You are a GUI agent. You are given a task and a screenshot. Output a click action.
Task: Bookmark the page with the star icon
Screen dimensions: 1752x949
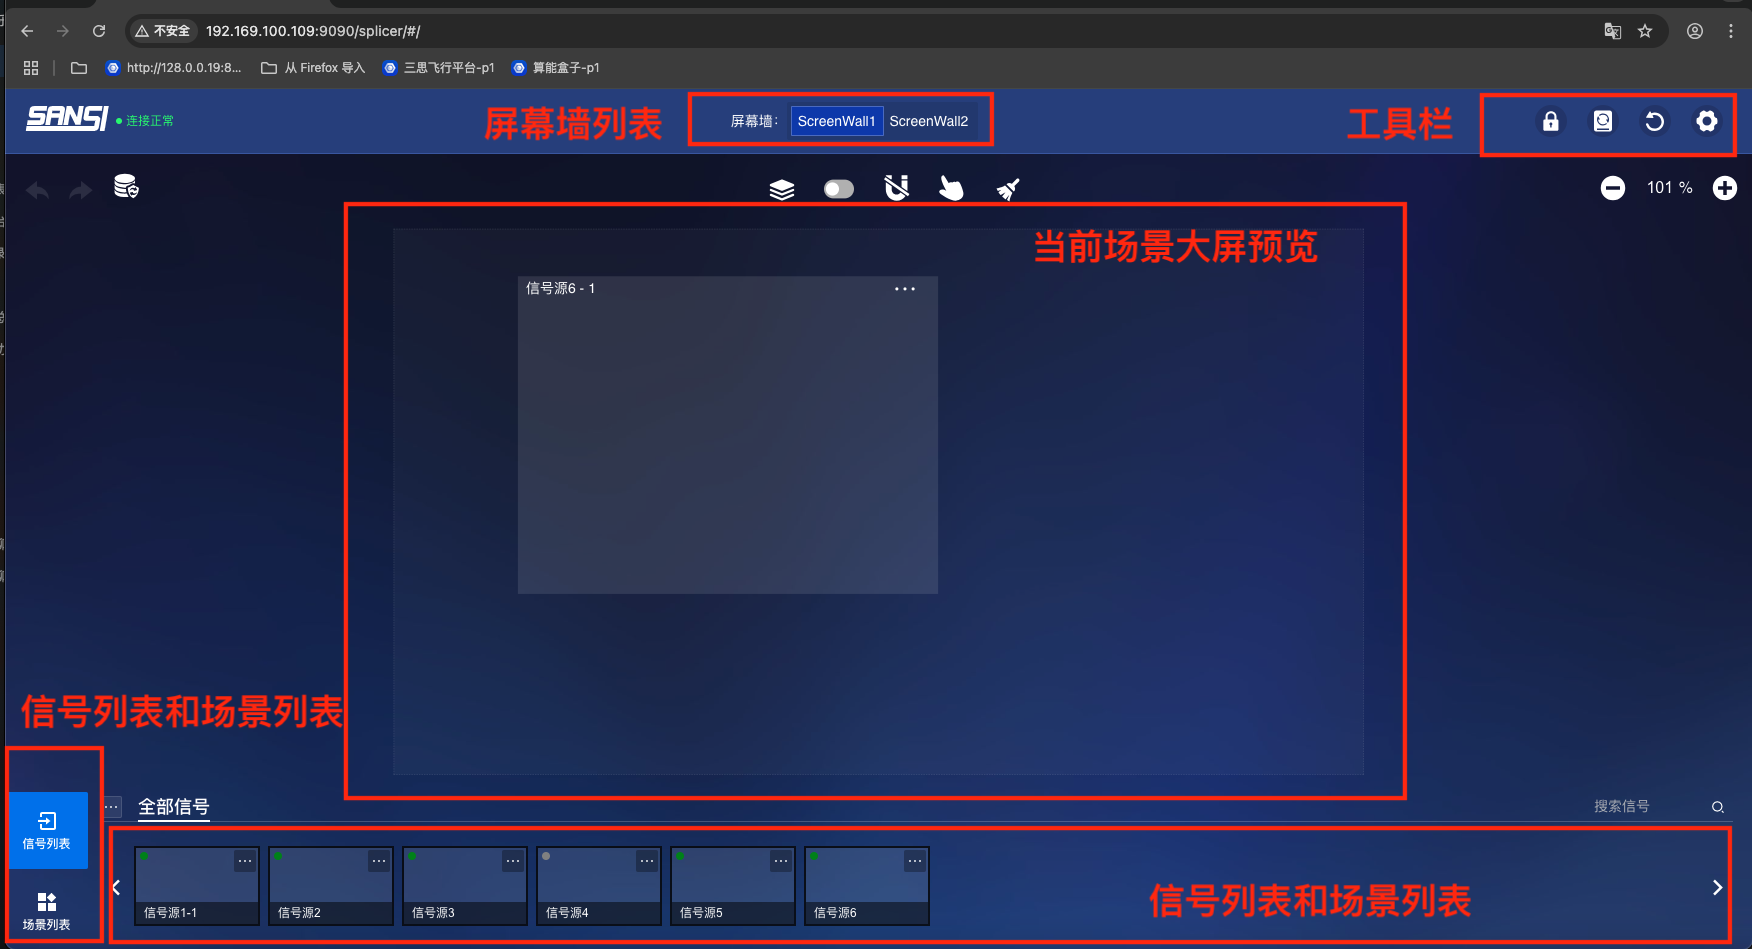(1645, 31)
